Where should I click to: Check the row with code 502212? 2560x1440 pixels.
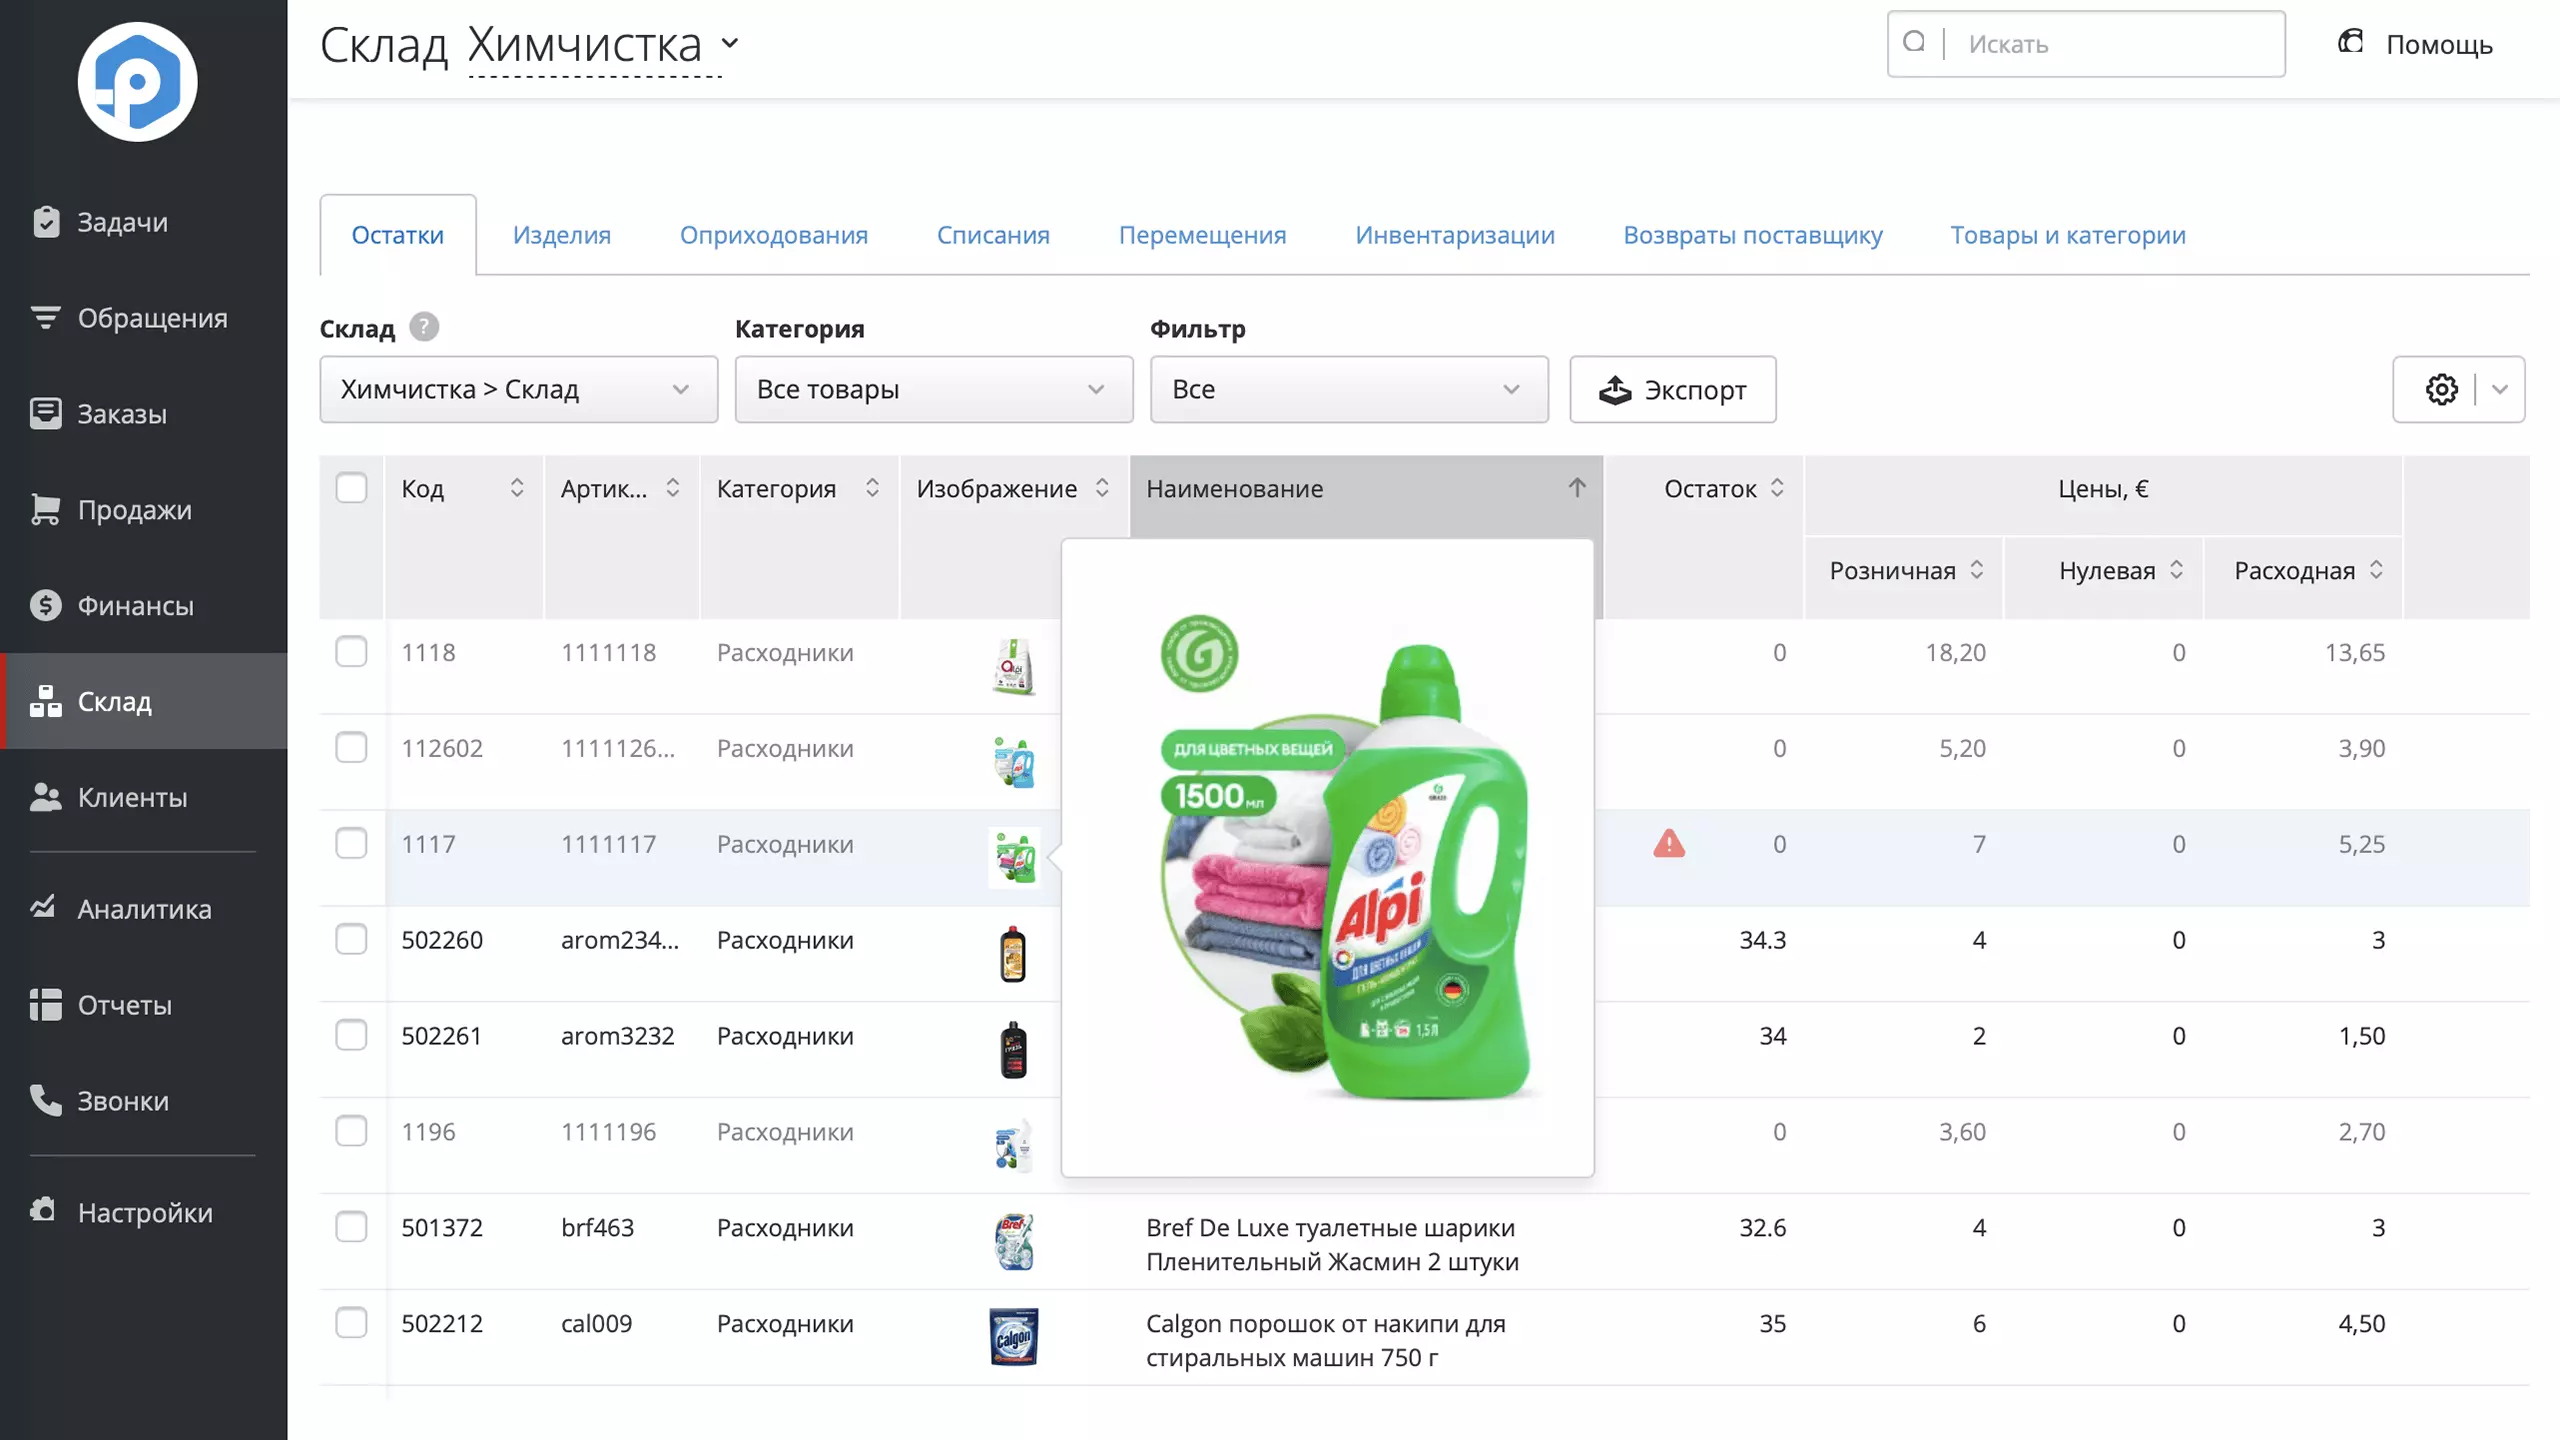351,1323
